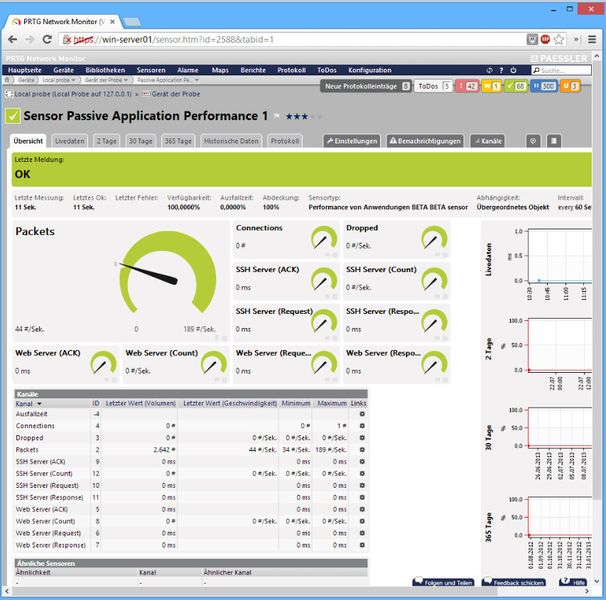The image size is (606, 600).
Task: Click the gear link icon in Web Server (Response) row
Action: pyautogui.click(x=362, y=545)
